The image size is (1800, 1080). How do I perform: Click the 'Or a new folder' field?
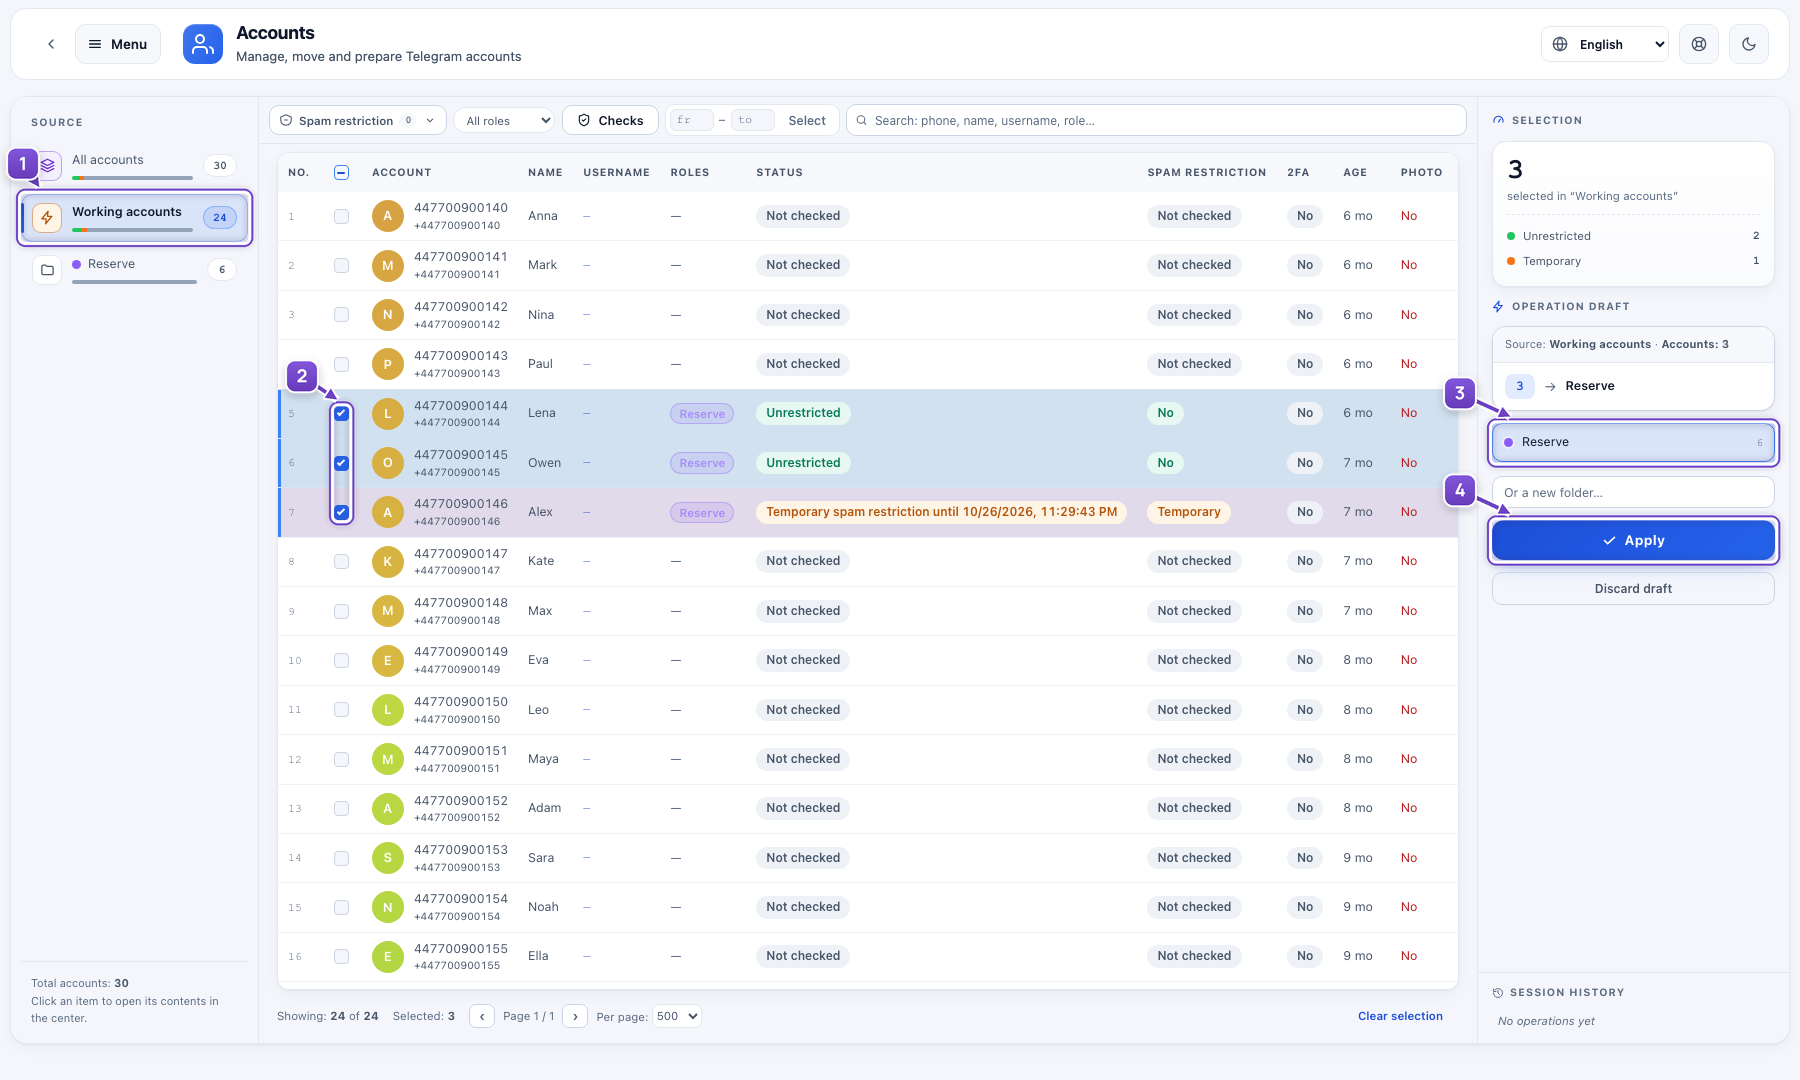coord(1633,492)
